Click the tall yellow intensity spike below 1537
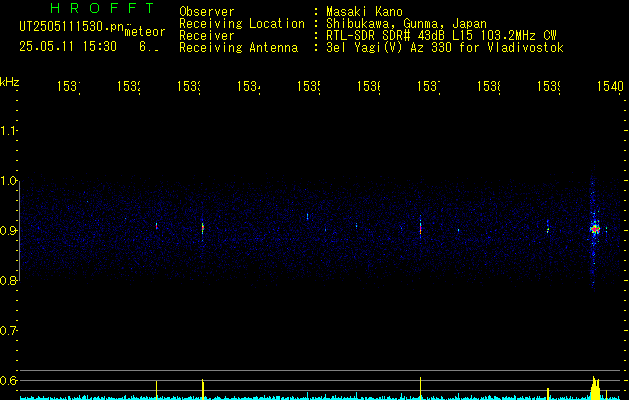Viewport: 629px width, 400px height. pos(420,388)
